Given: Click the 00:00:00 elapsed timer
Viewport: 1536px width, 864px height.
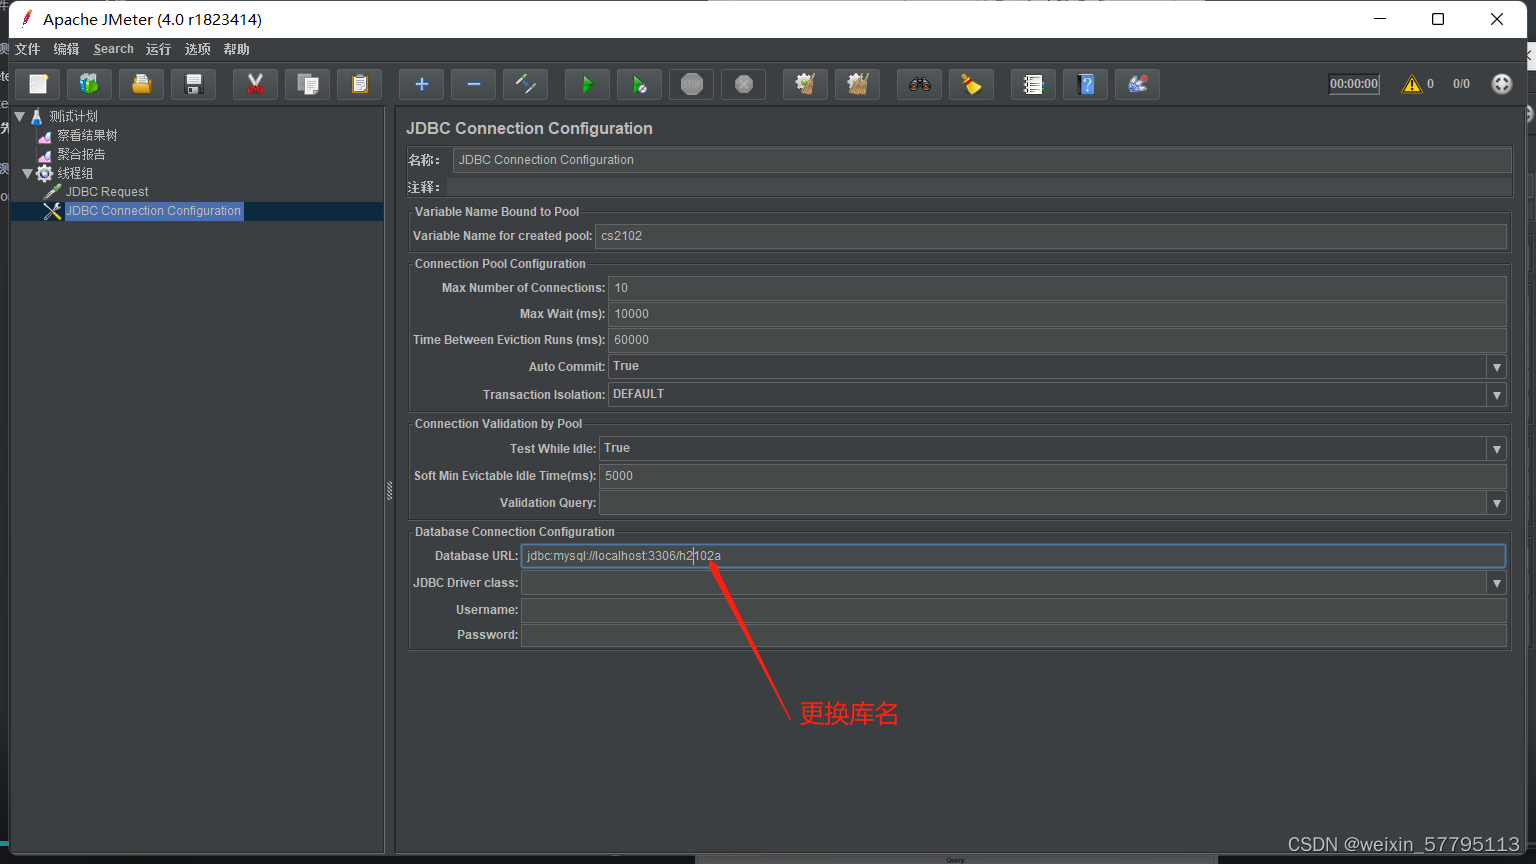Looking at the screenshot, I should tap(1354, 84).
